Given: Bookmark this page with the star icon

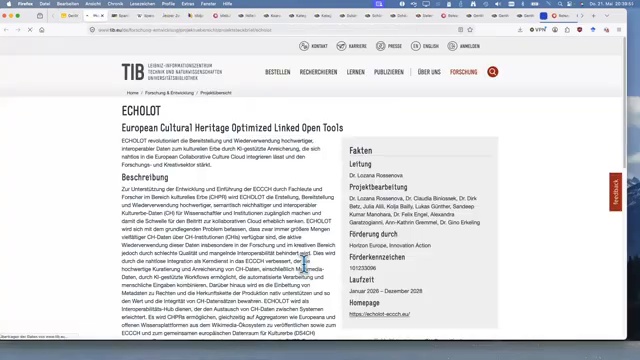Looking at the screenshot, I should pos(470,30).
